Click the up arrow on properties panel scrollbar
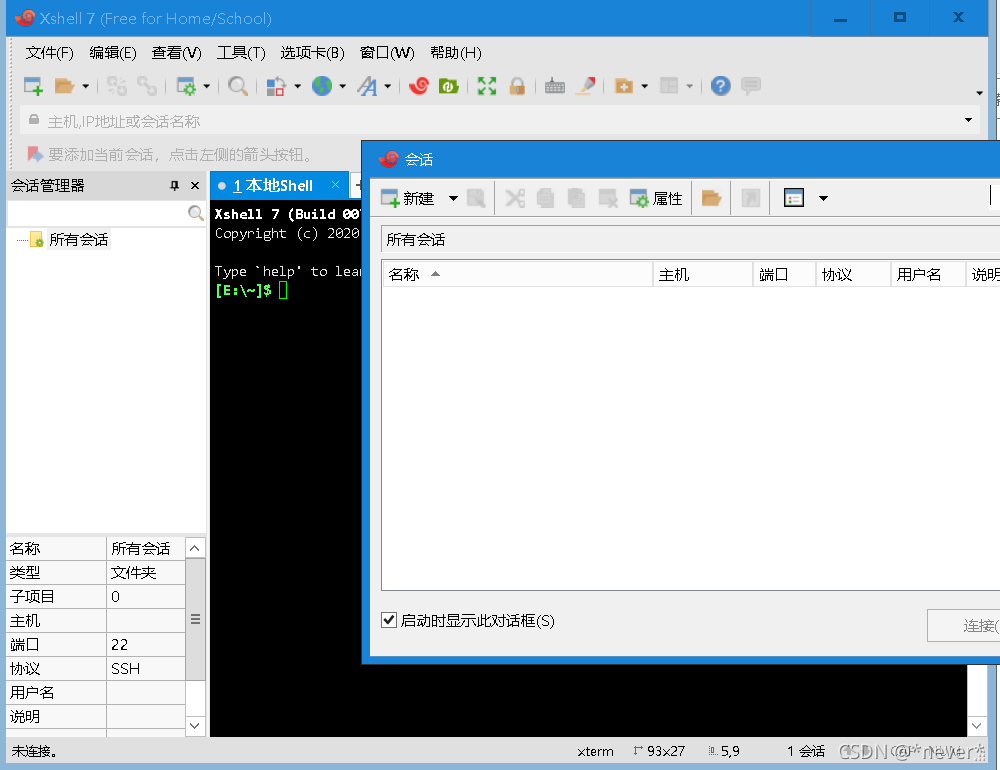This screenshot has height=770, width=1000. [195, 548]
